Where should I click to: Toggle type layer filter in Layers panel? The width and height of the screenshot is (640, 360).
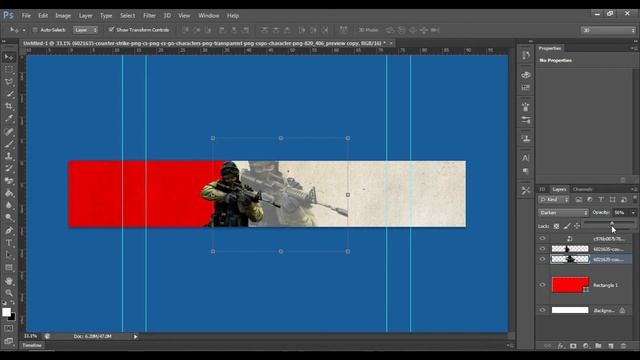click(601, 200)
